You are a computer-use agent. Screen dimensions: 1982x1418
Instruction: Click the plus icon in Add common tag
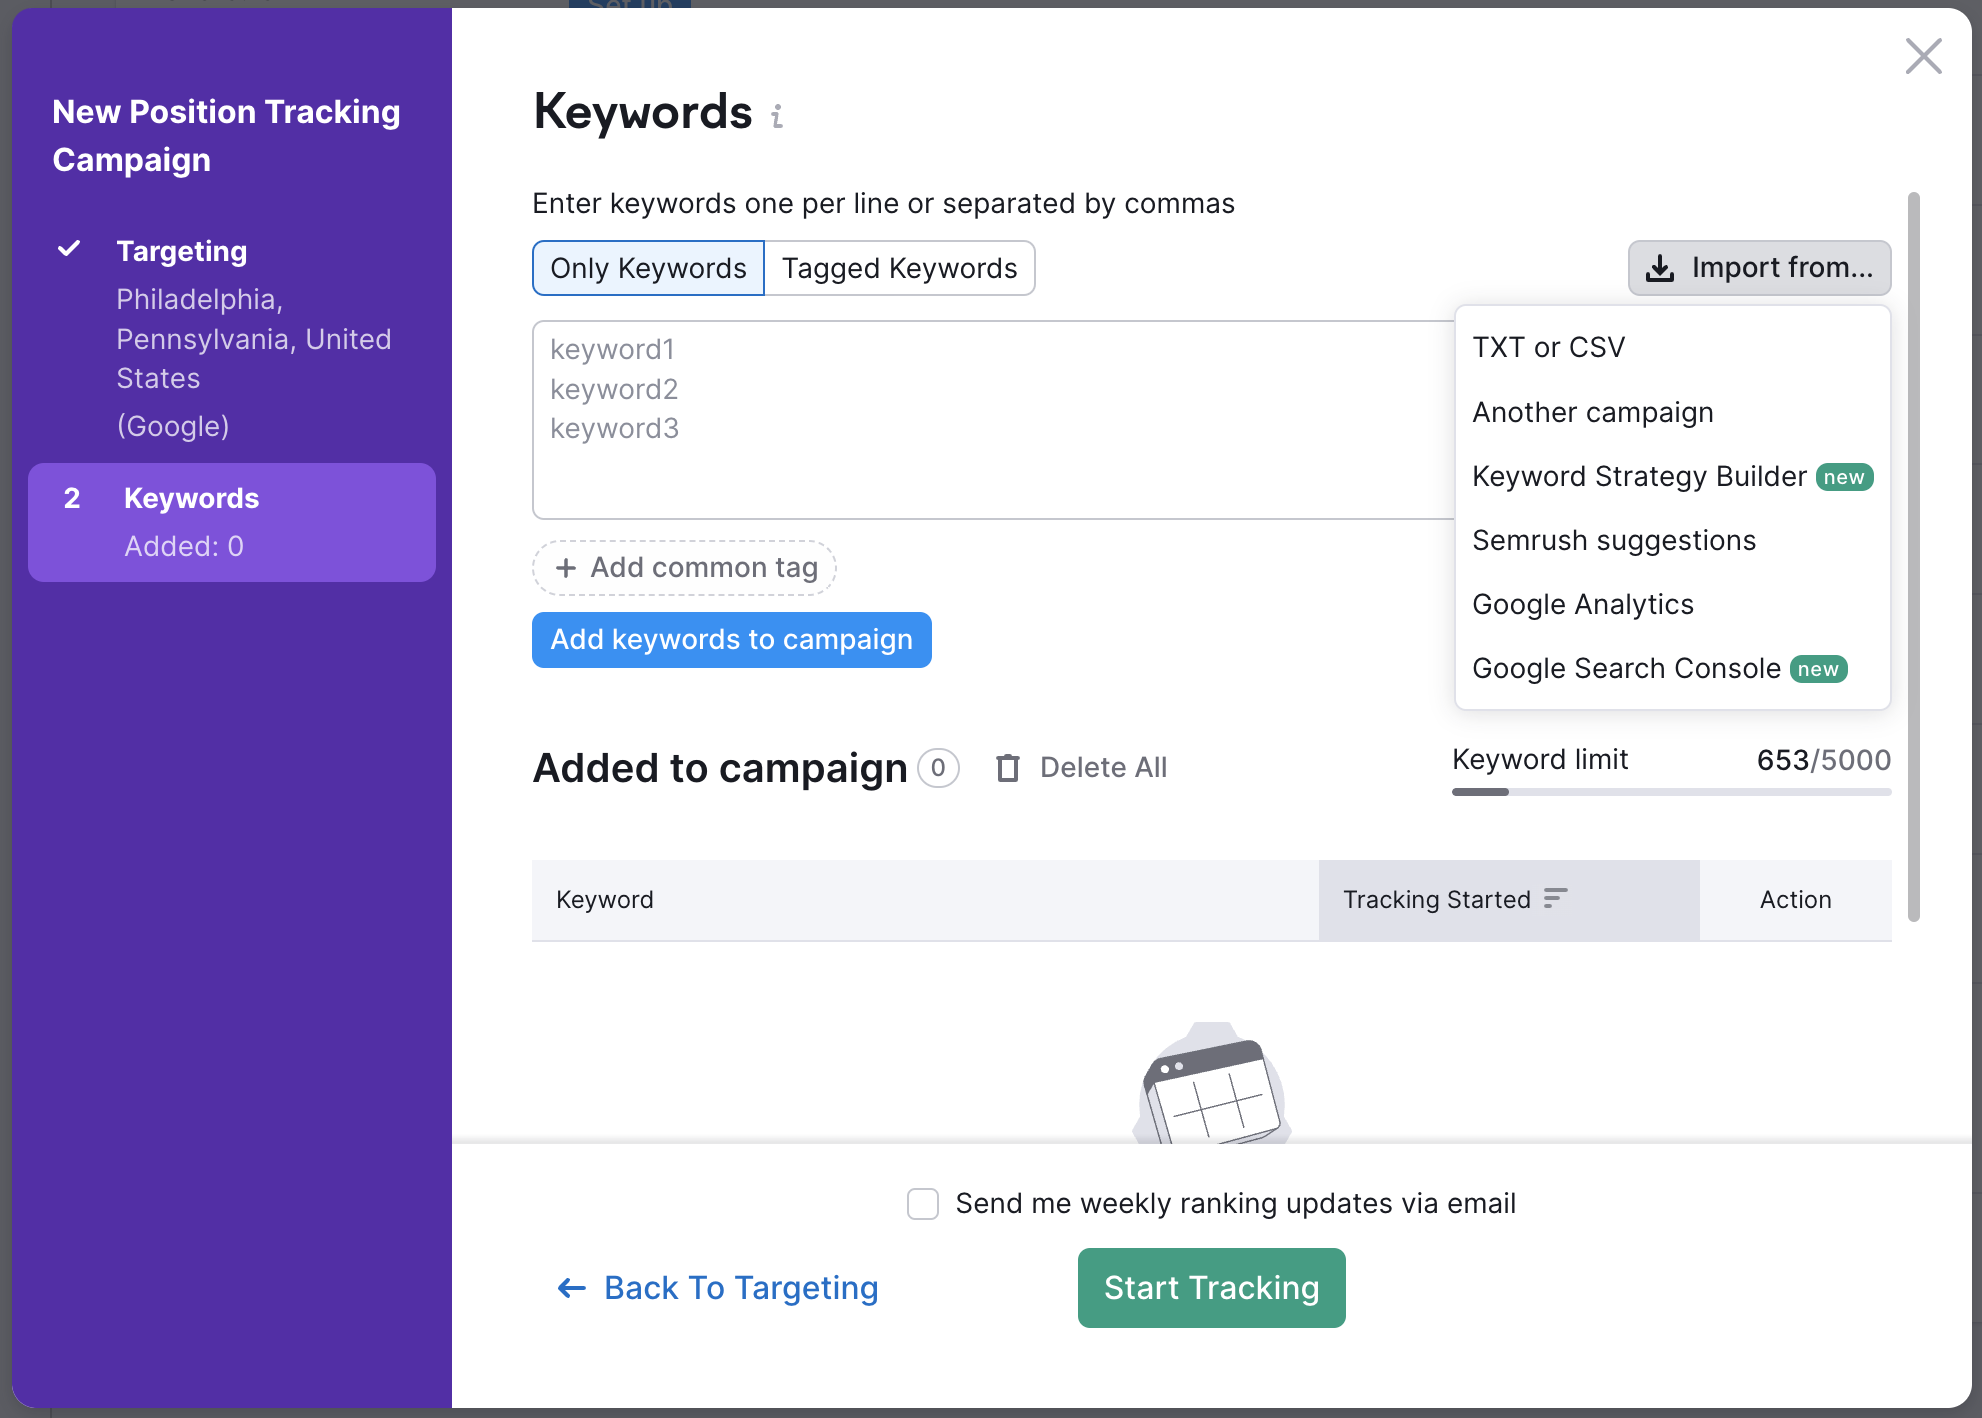(566, 568)
